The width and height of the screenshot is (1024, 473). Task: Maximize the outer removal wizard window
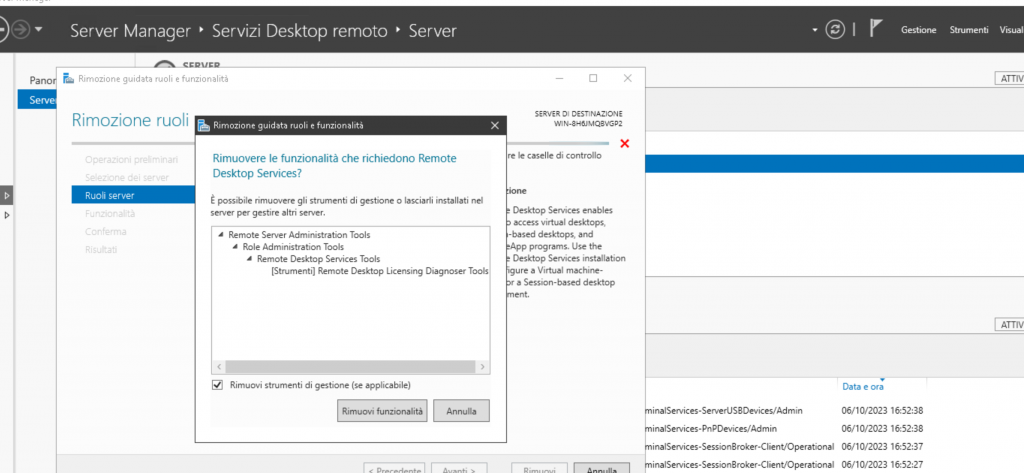click(593, 78)
